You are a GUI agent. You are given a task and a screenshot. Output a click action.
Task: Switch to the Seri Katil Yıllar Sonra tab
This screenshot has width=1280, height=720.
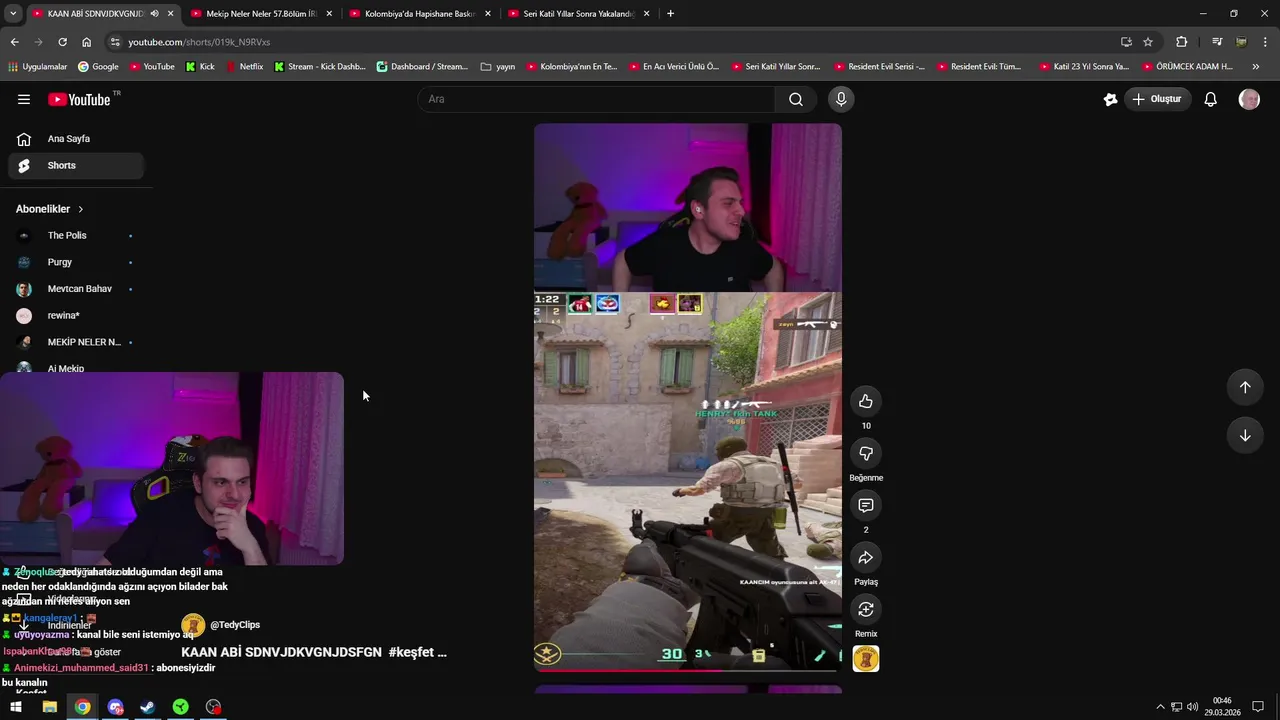click(577, 14)
